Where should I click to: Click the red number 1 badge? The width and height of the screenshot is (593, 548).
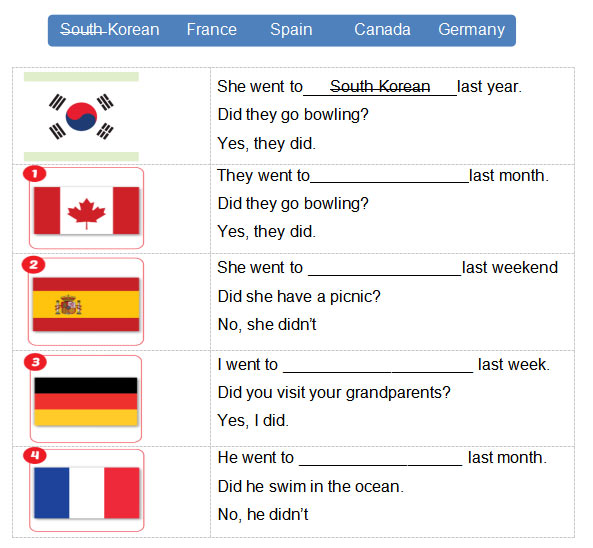pyautogui.click(x=34, y=174)
